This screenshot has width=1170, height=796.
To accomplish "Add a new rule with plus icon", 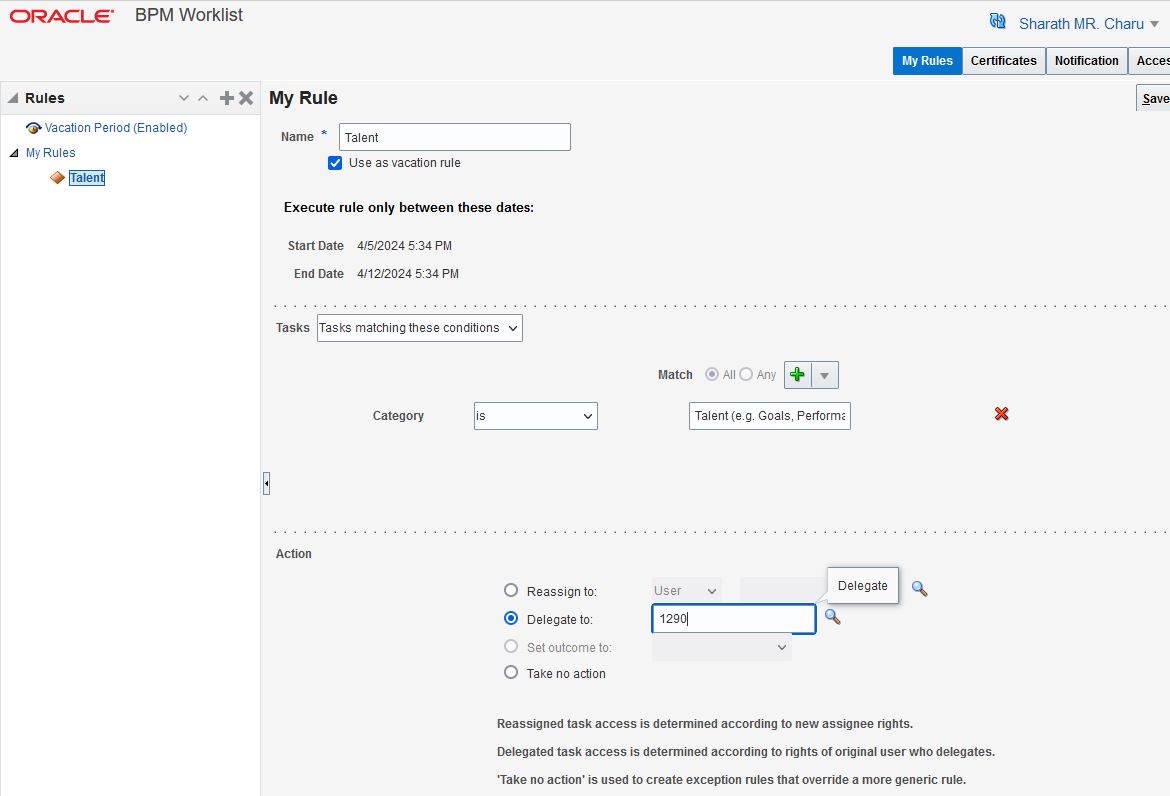I will tap(227, 98).
